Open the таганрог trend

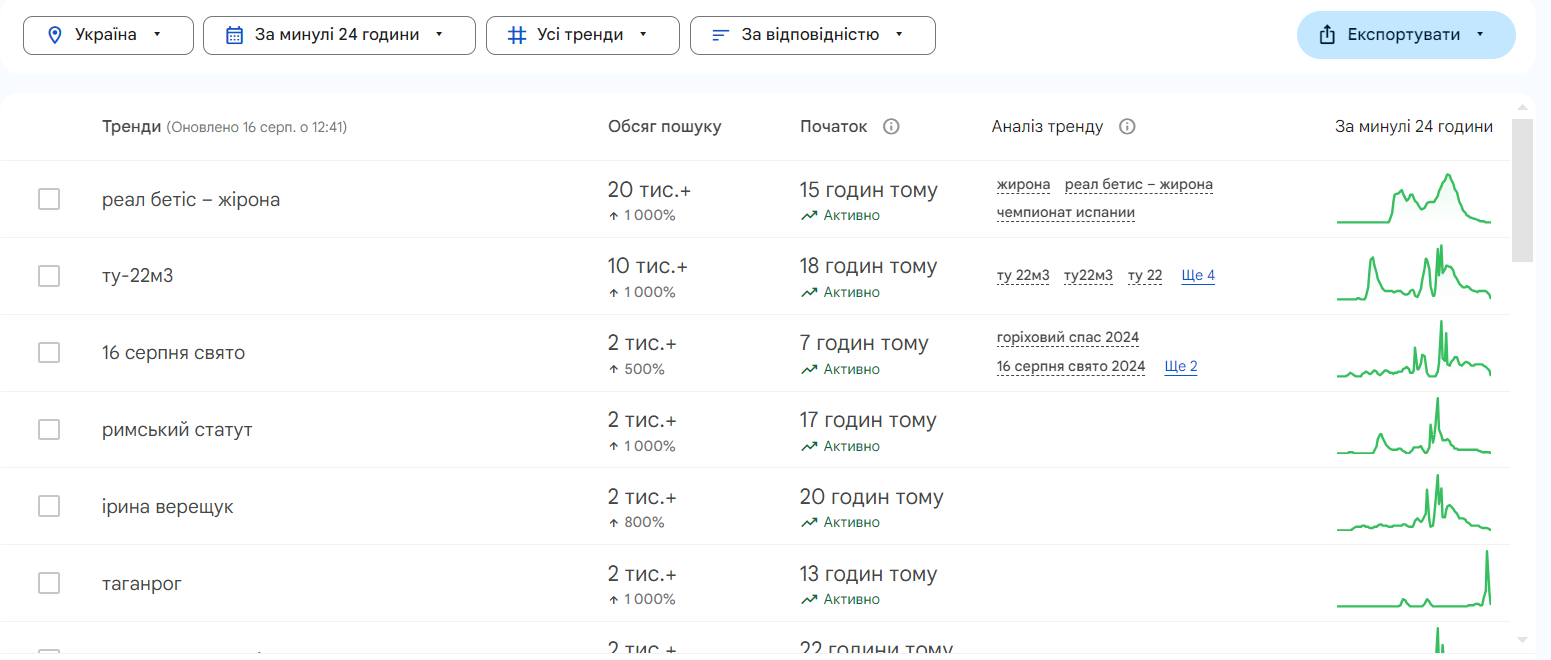click(x=142, y=584)
